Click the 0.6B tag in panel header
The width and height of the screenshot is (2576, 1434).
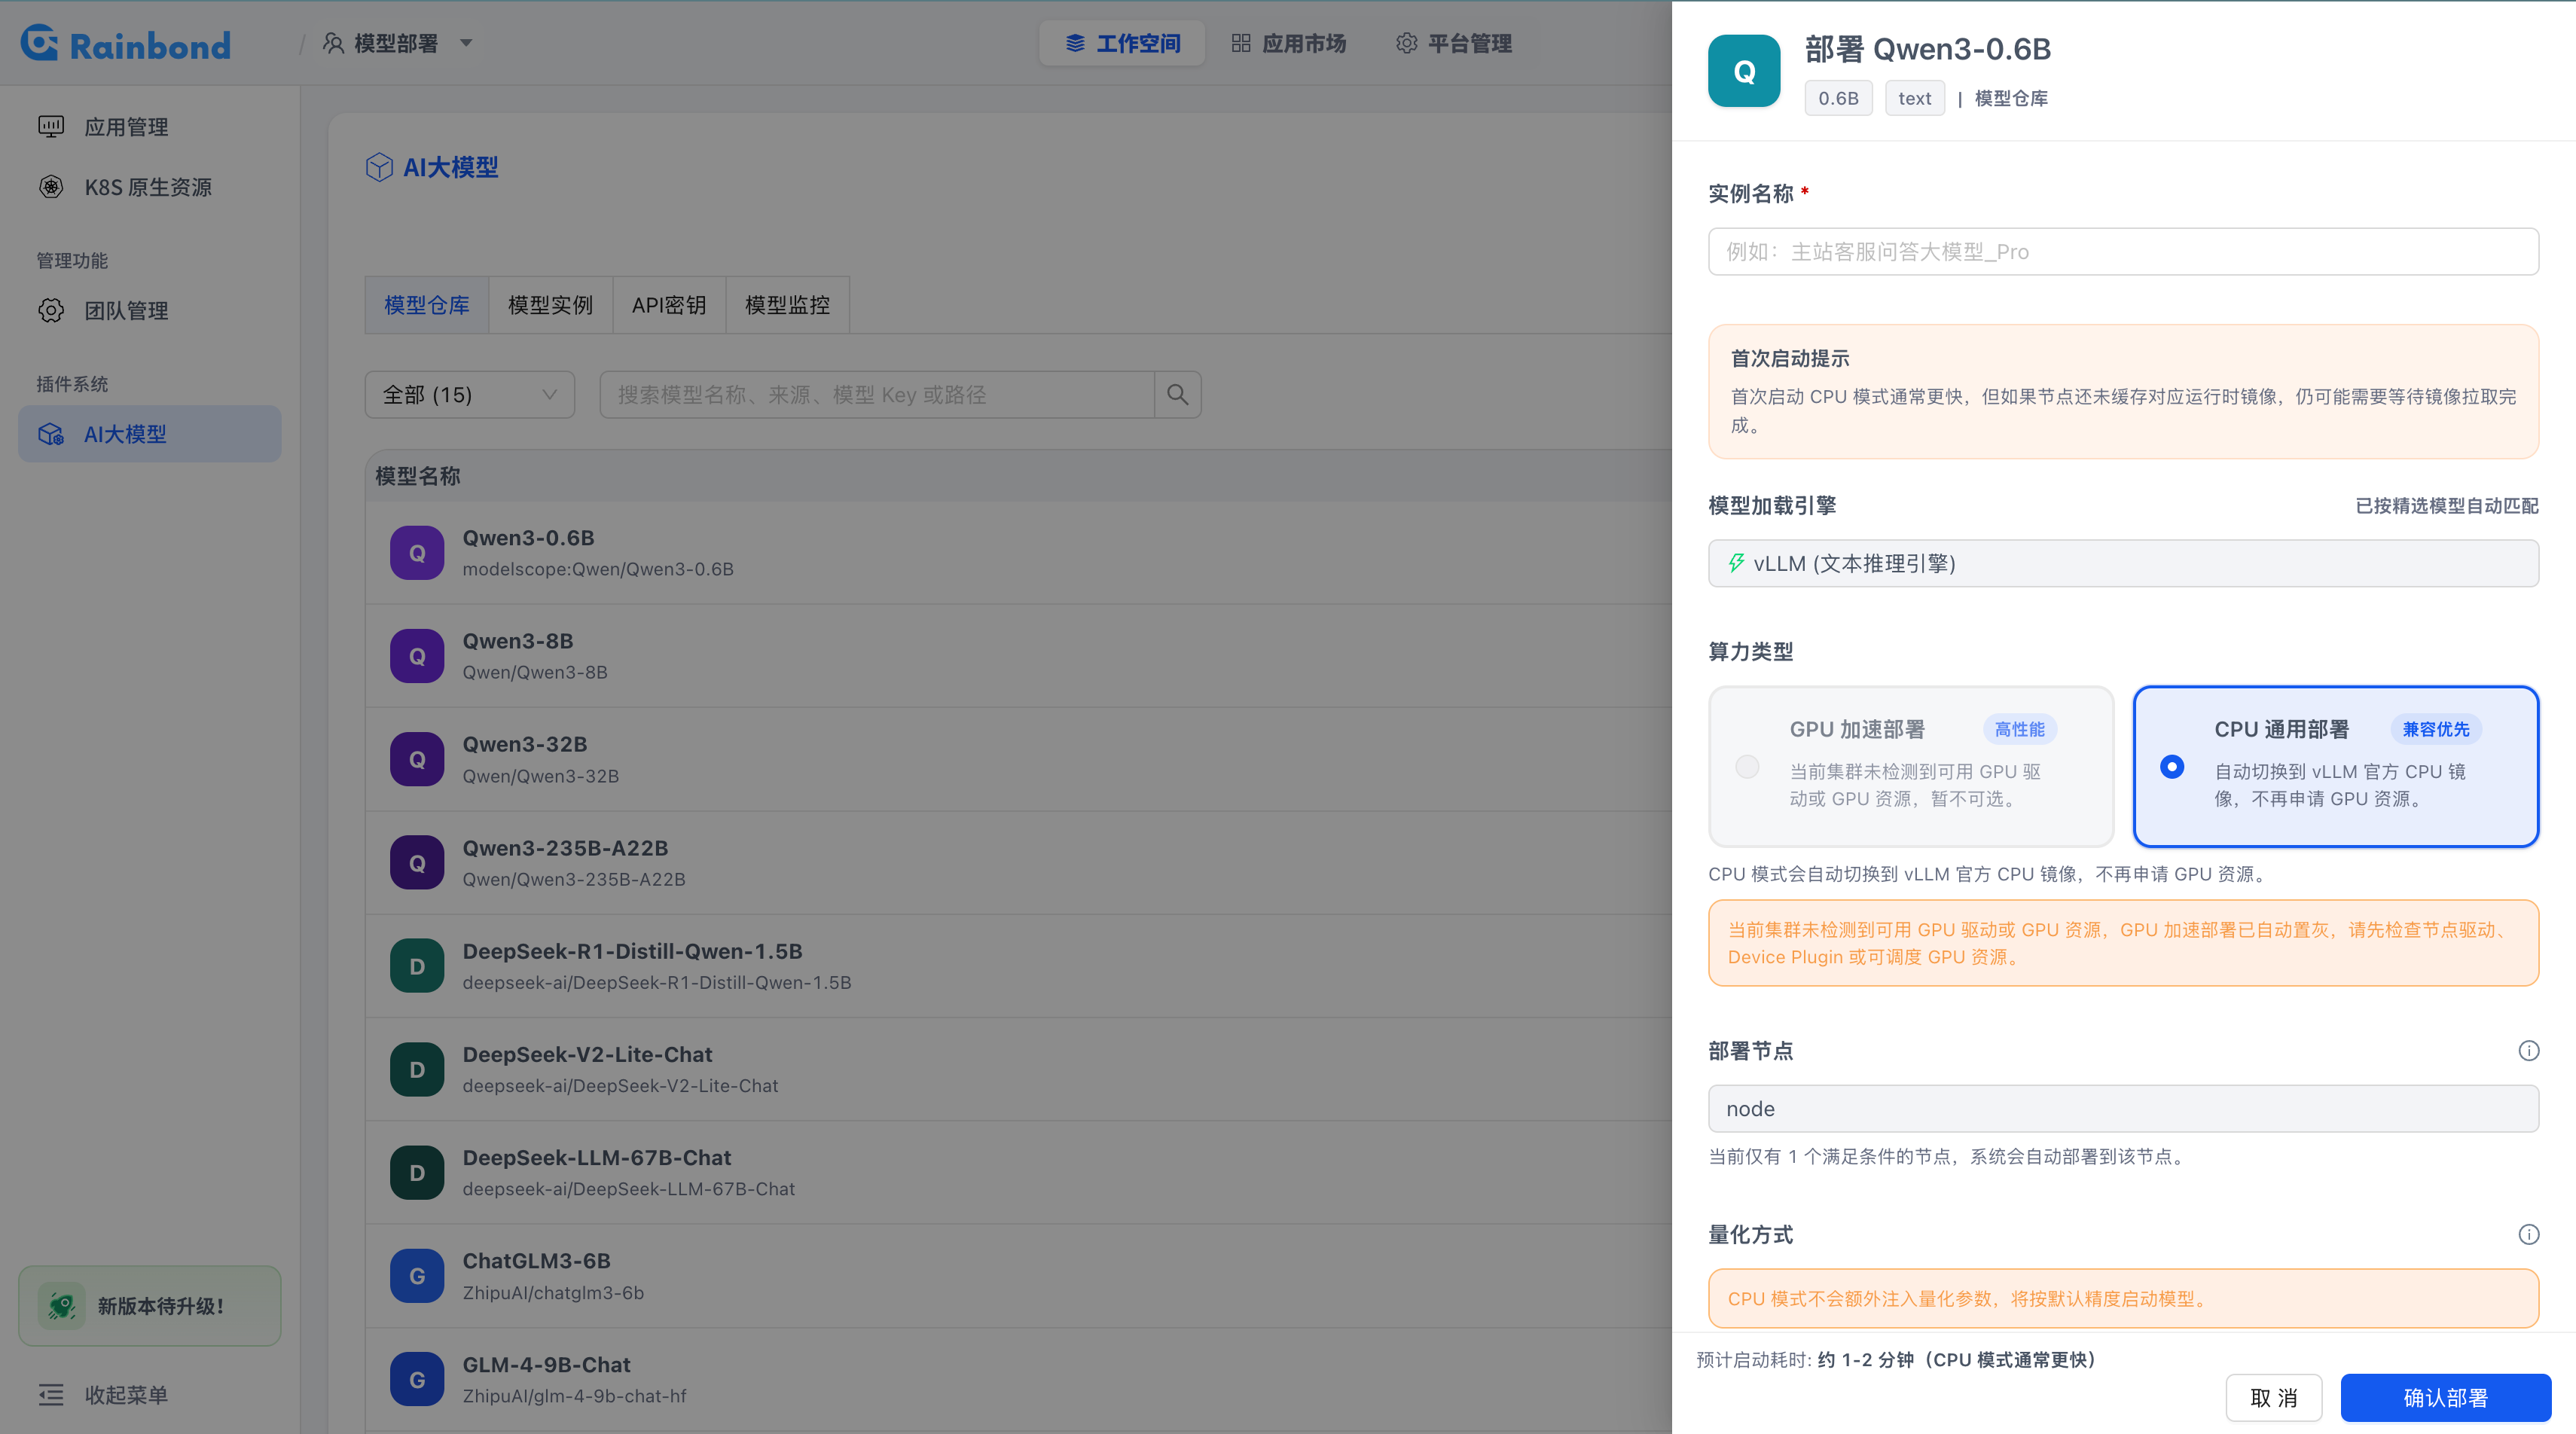(x=1838, y=98)
